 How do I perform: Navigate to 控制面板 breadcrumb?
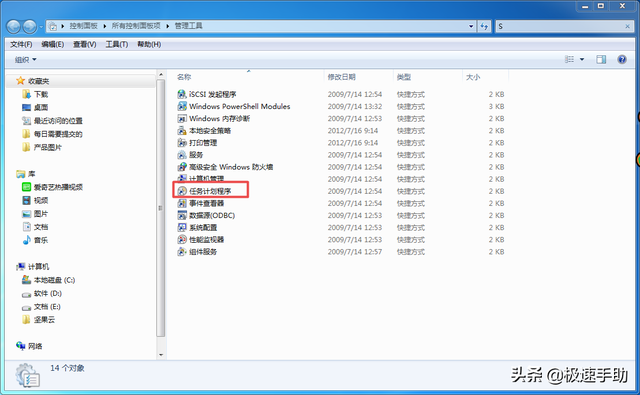(x=83, y=26)
